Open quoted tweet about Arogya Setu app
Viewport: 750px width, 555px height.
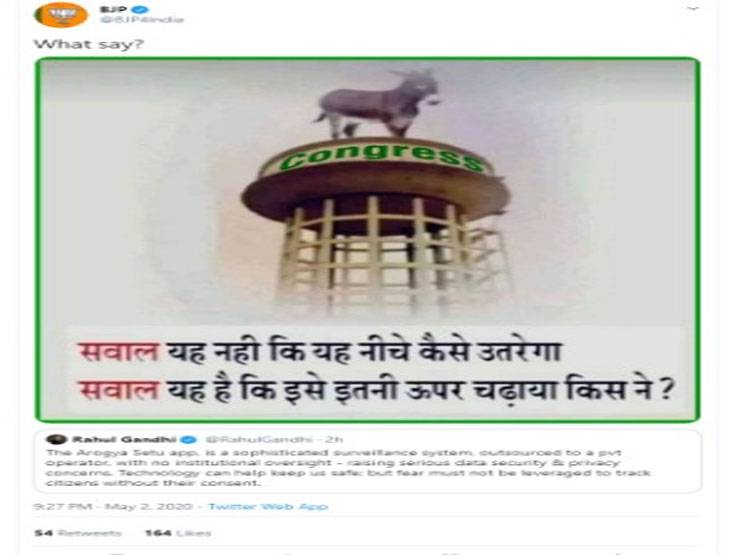[x=367, y=461]
